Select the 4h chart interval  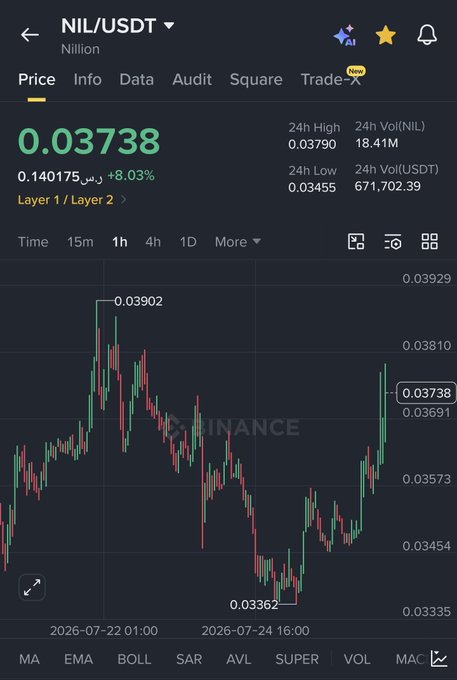tap(153, 242)
